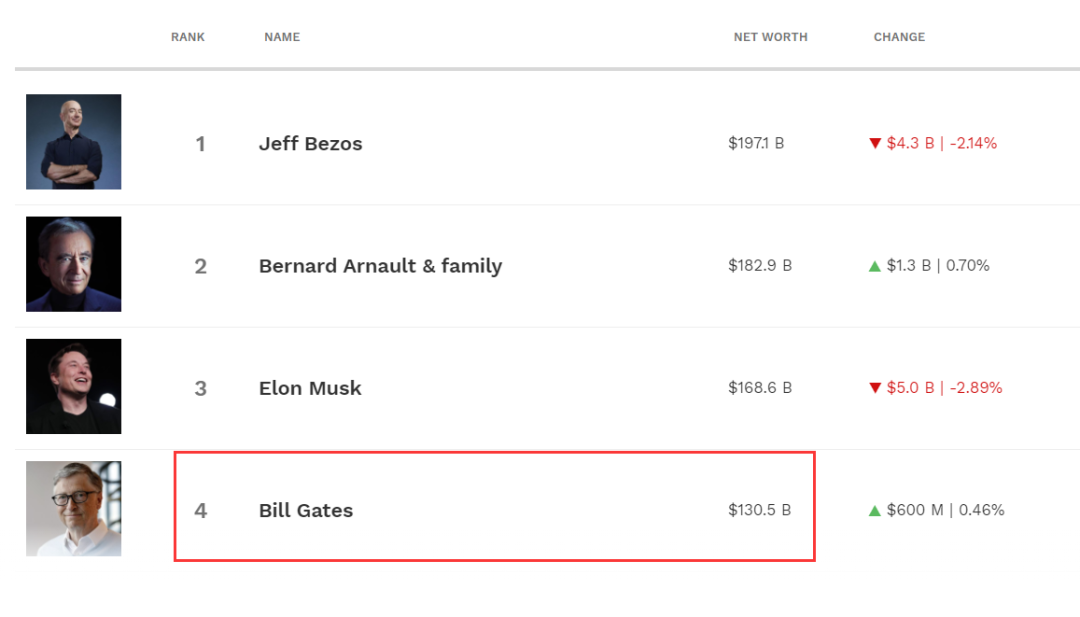The image size is (1080, 617).
Task: Select Bill Gates's $130.5 B net worth
Action: 760,510
